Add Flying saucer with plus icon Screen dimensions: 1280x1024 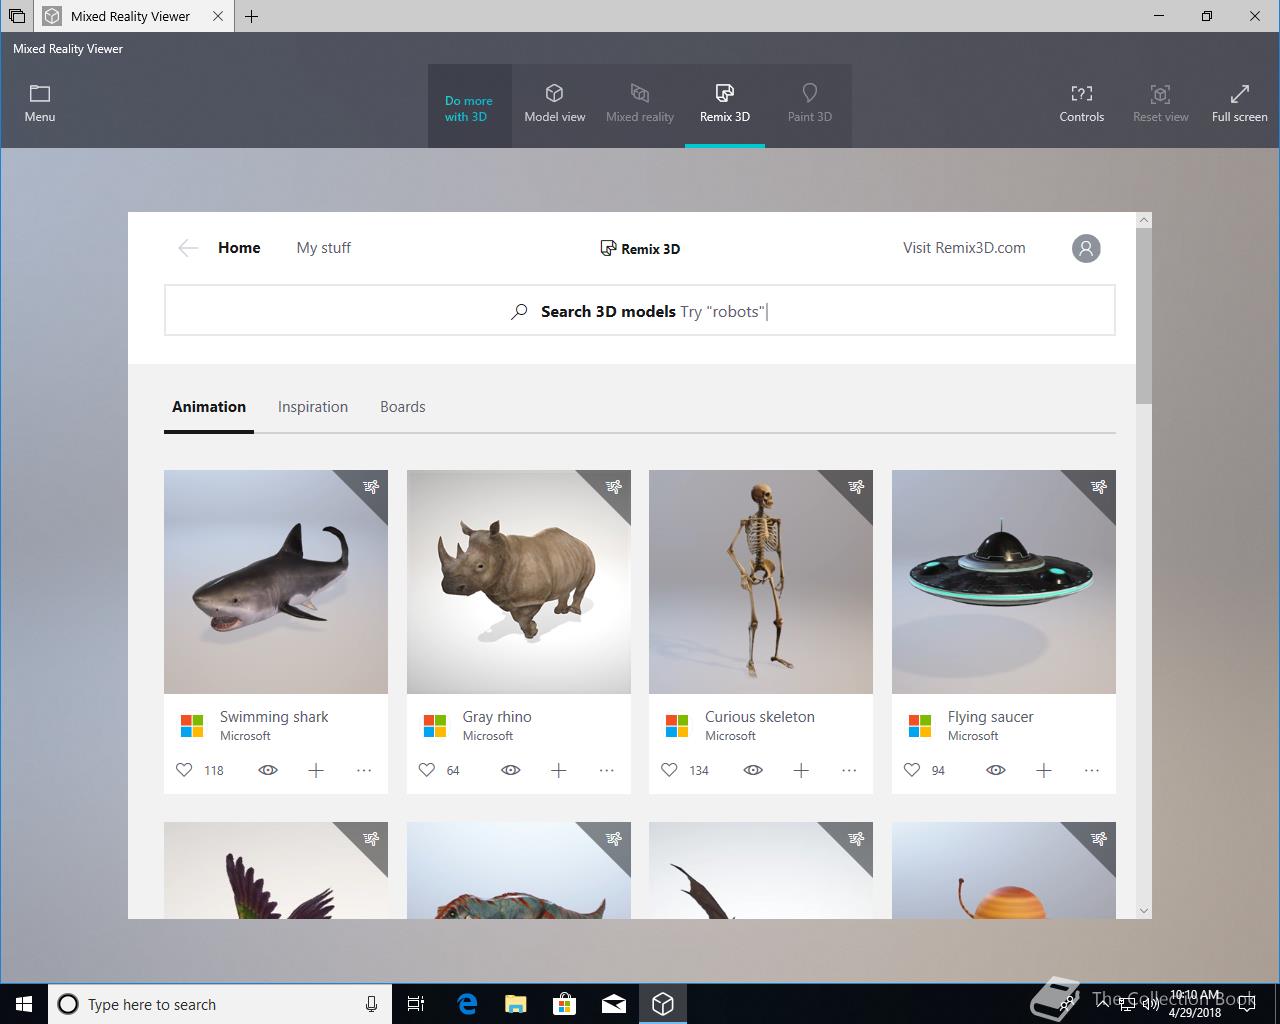point(1044,770)
